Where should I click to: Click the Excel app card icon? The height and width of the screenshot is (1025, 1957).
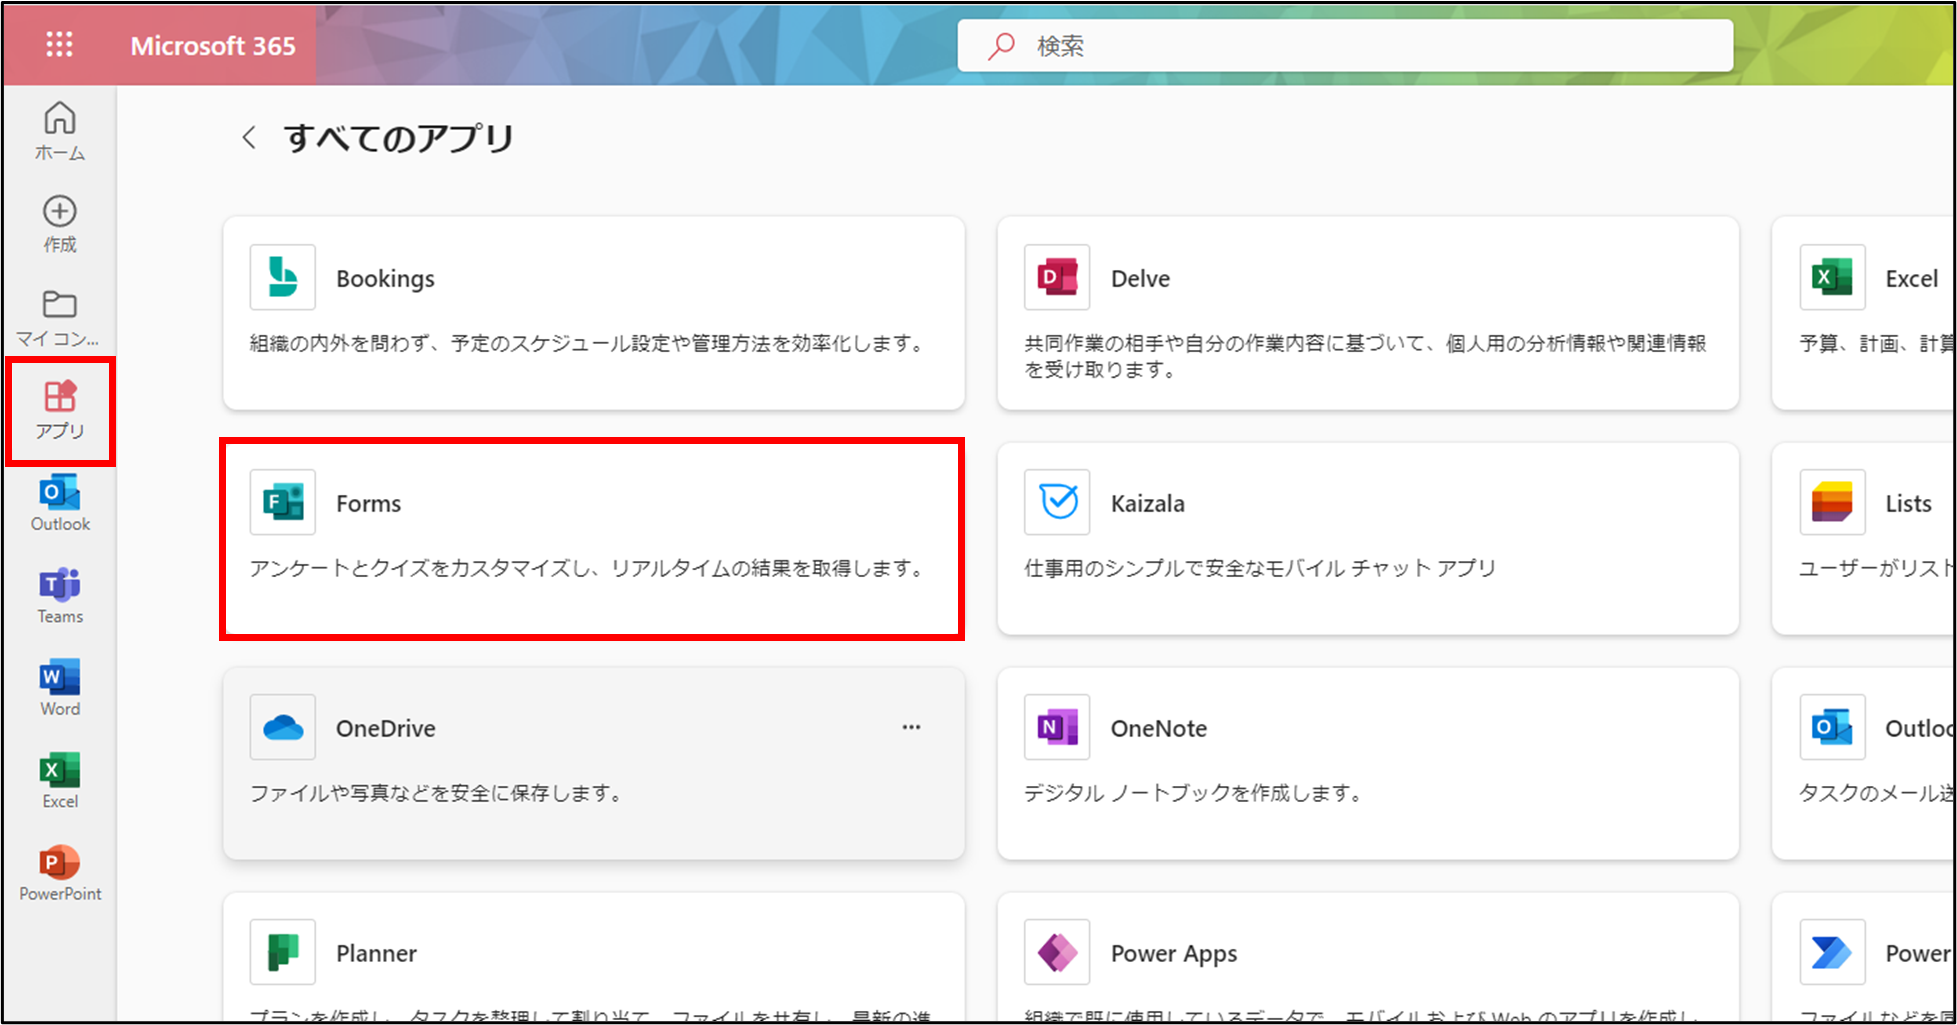pyautogui.click(x=1832, y=277)
